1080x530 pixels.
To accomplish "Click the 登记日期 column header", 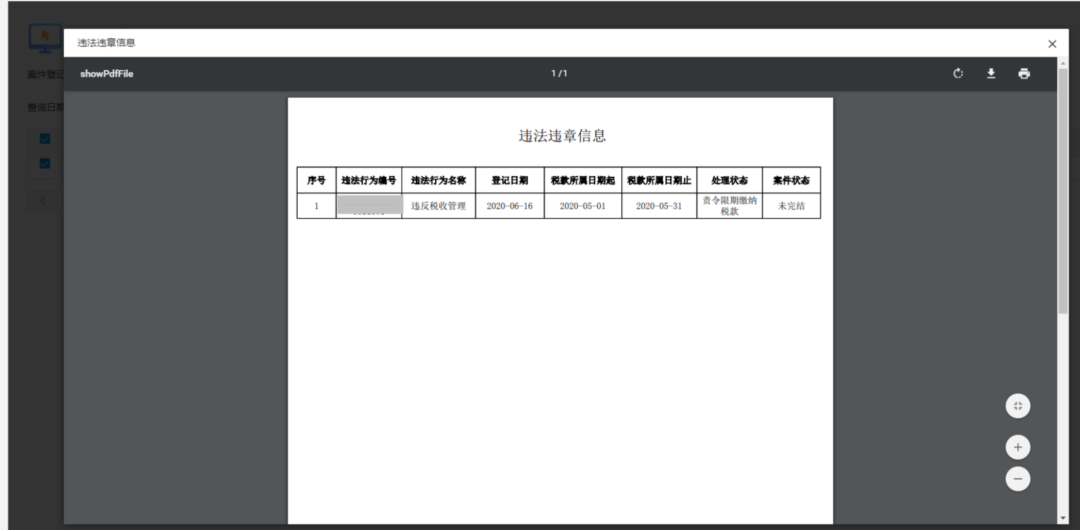I will (x=510, y=180).
